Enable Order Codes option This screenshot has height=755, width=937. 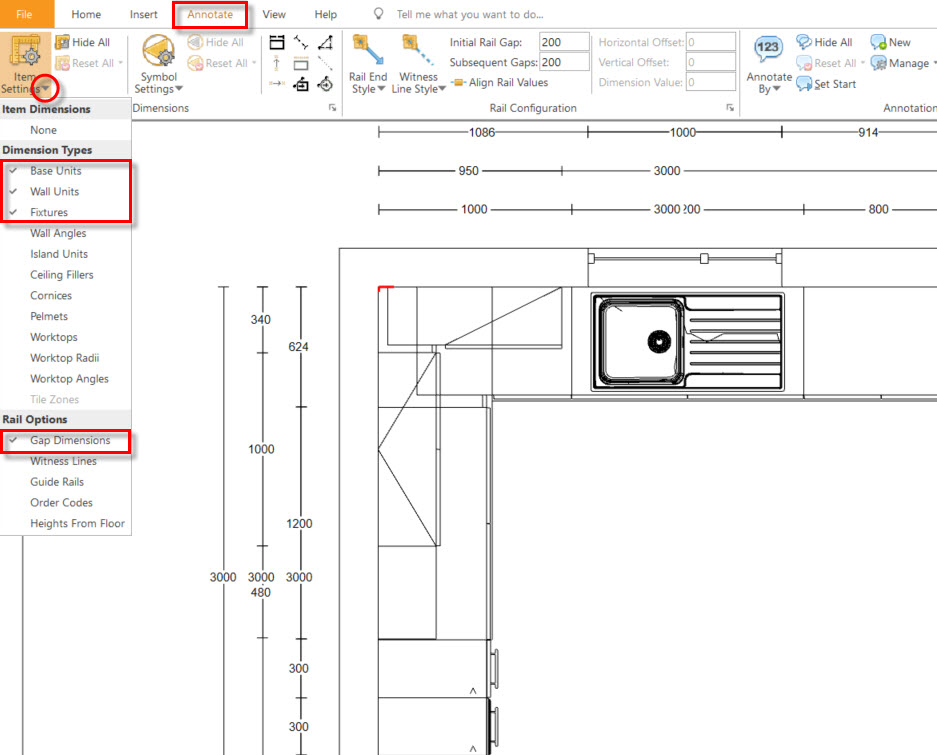(x=66, y=503)
